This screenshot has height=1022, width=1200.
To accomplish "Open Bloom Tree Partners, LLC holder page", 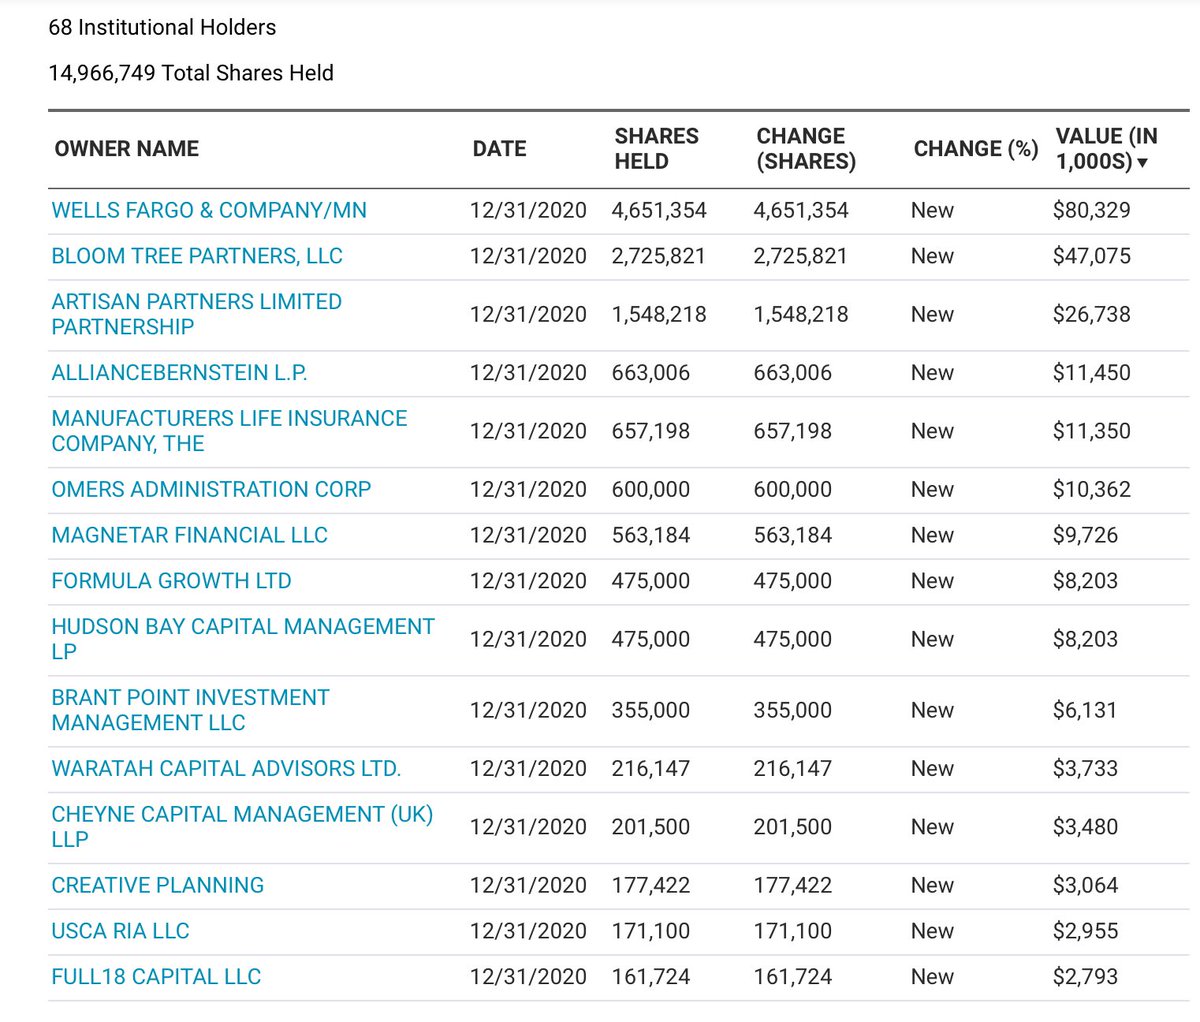I will tap(197, 256).
